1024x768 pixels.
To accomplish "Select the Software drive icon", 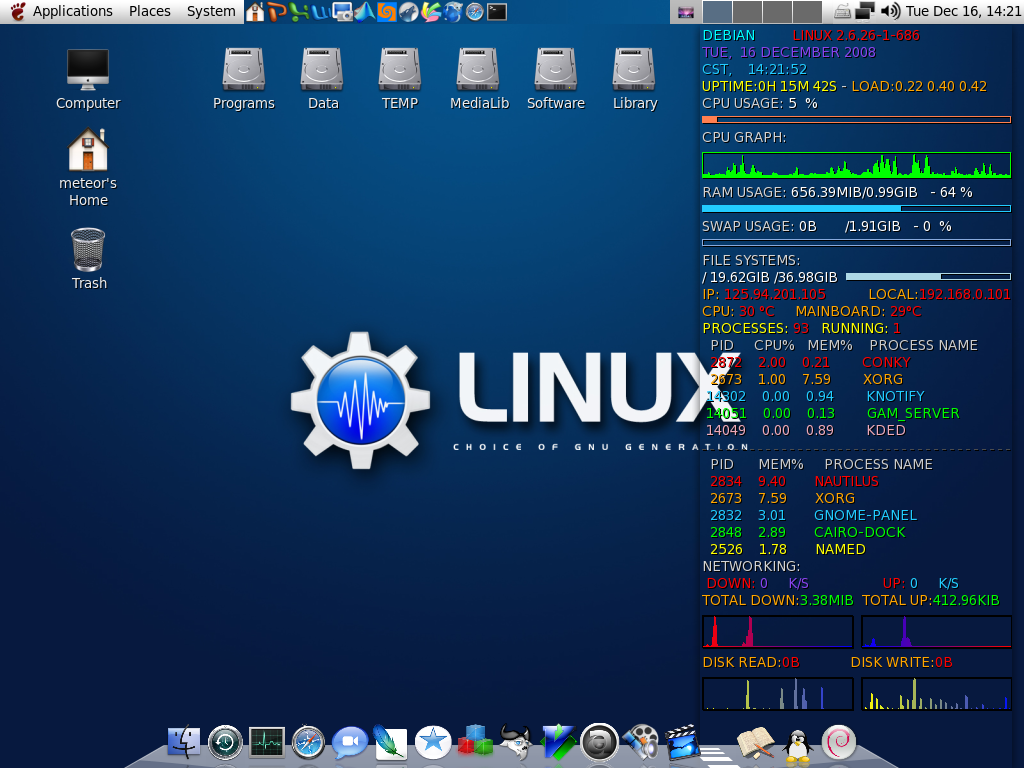I will tap(556, 79).
